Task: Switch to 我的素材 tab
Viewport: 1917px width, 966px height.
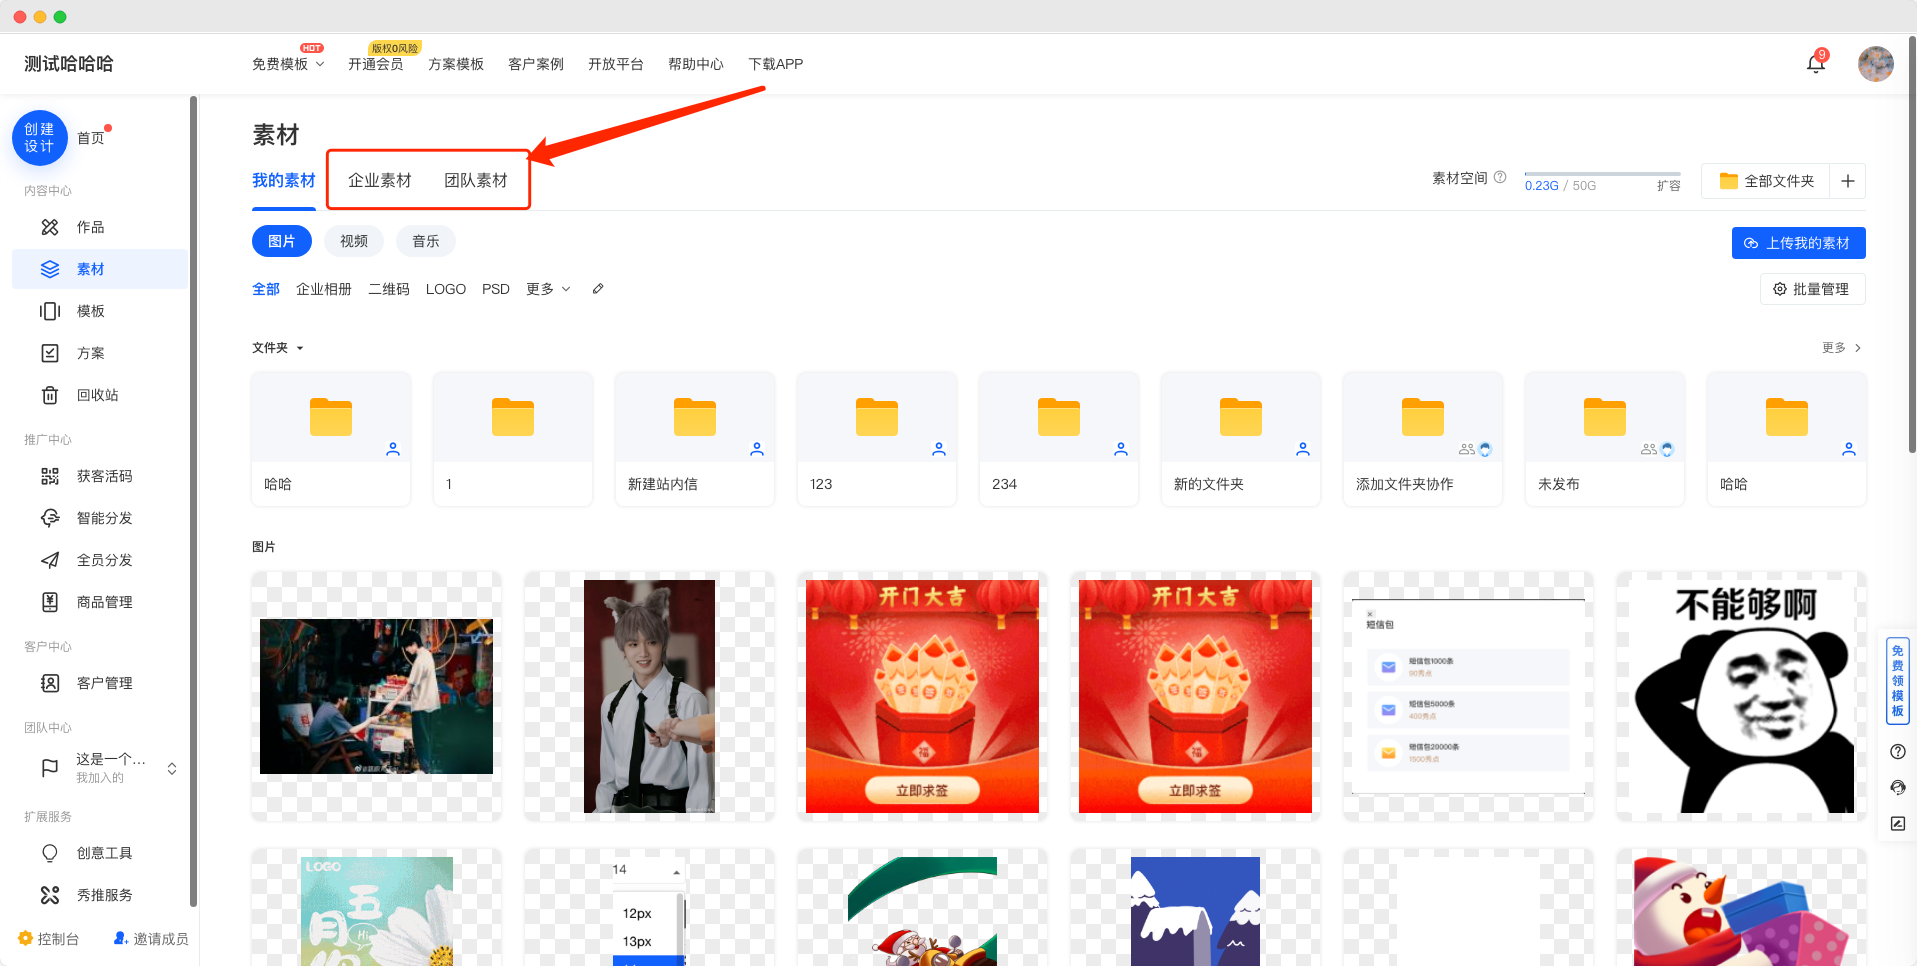Action: click(284, 180)
